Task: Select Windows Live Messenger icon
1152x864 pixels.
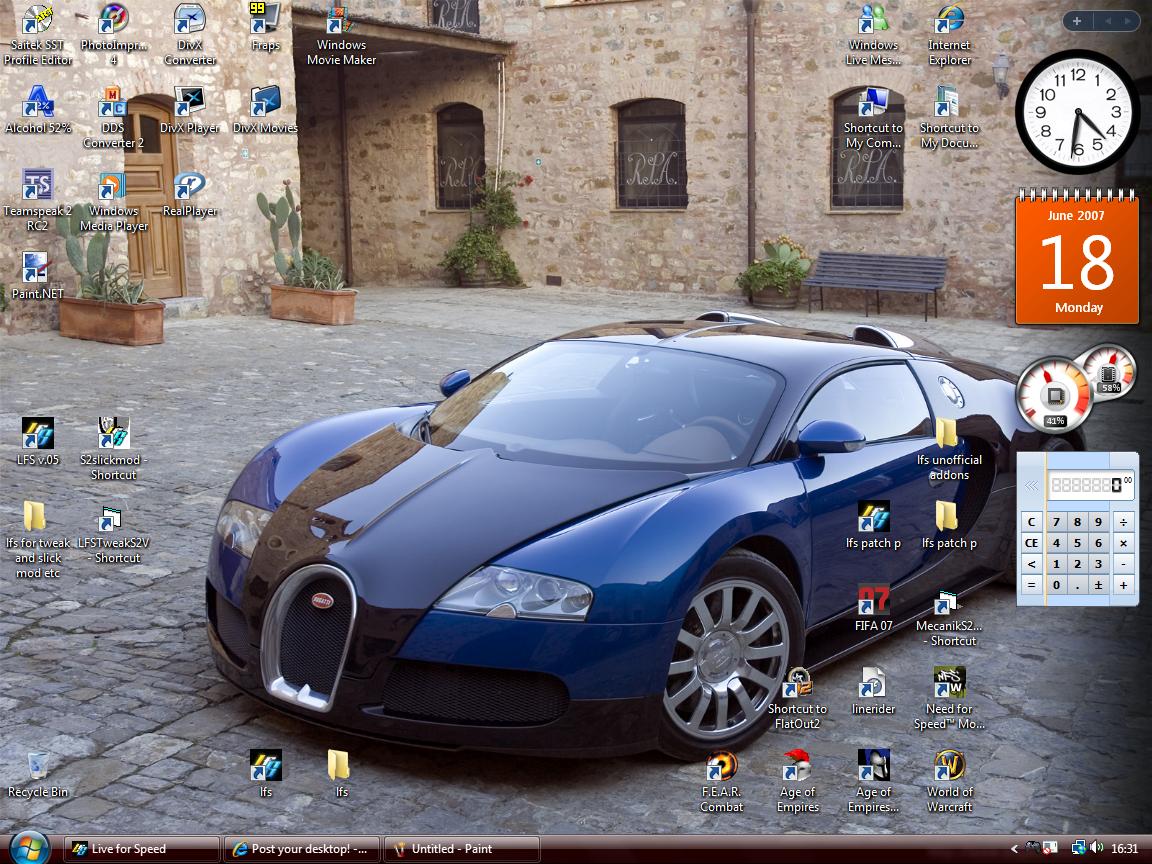Action: 873,35
